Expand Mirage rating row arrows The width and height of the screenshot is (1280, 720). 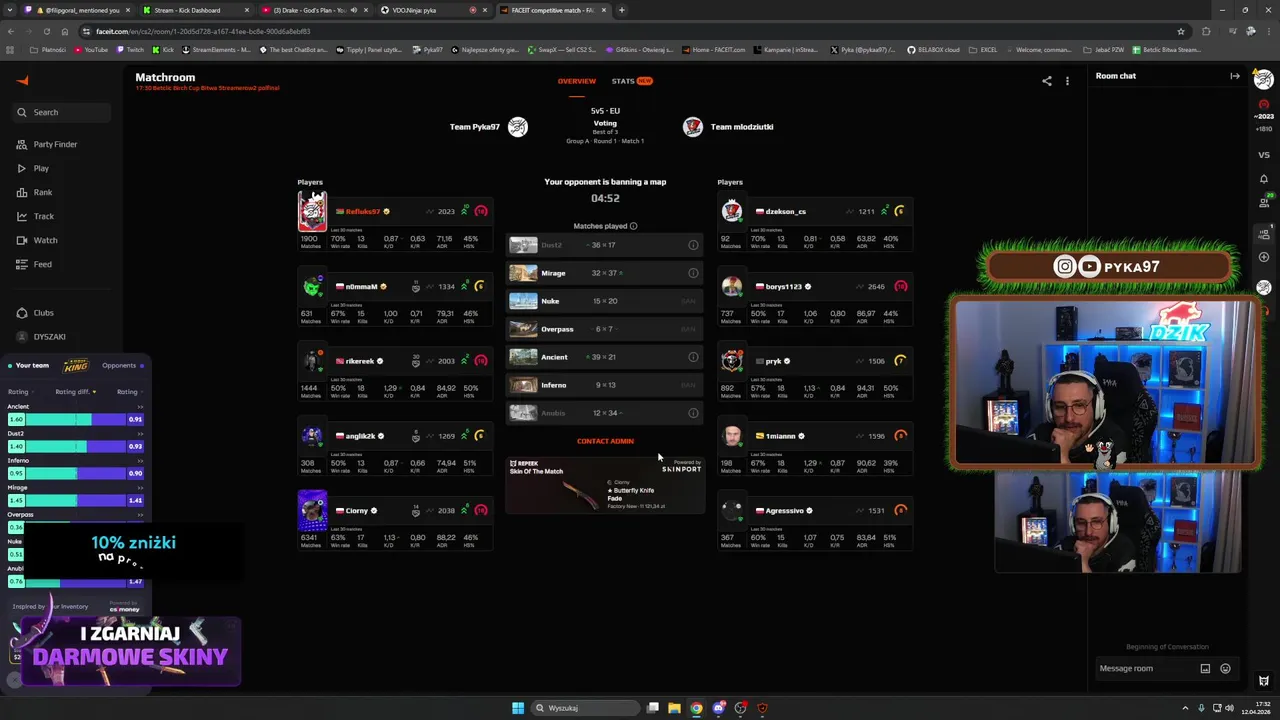(x=140, y=488)
